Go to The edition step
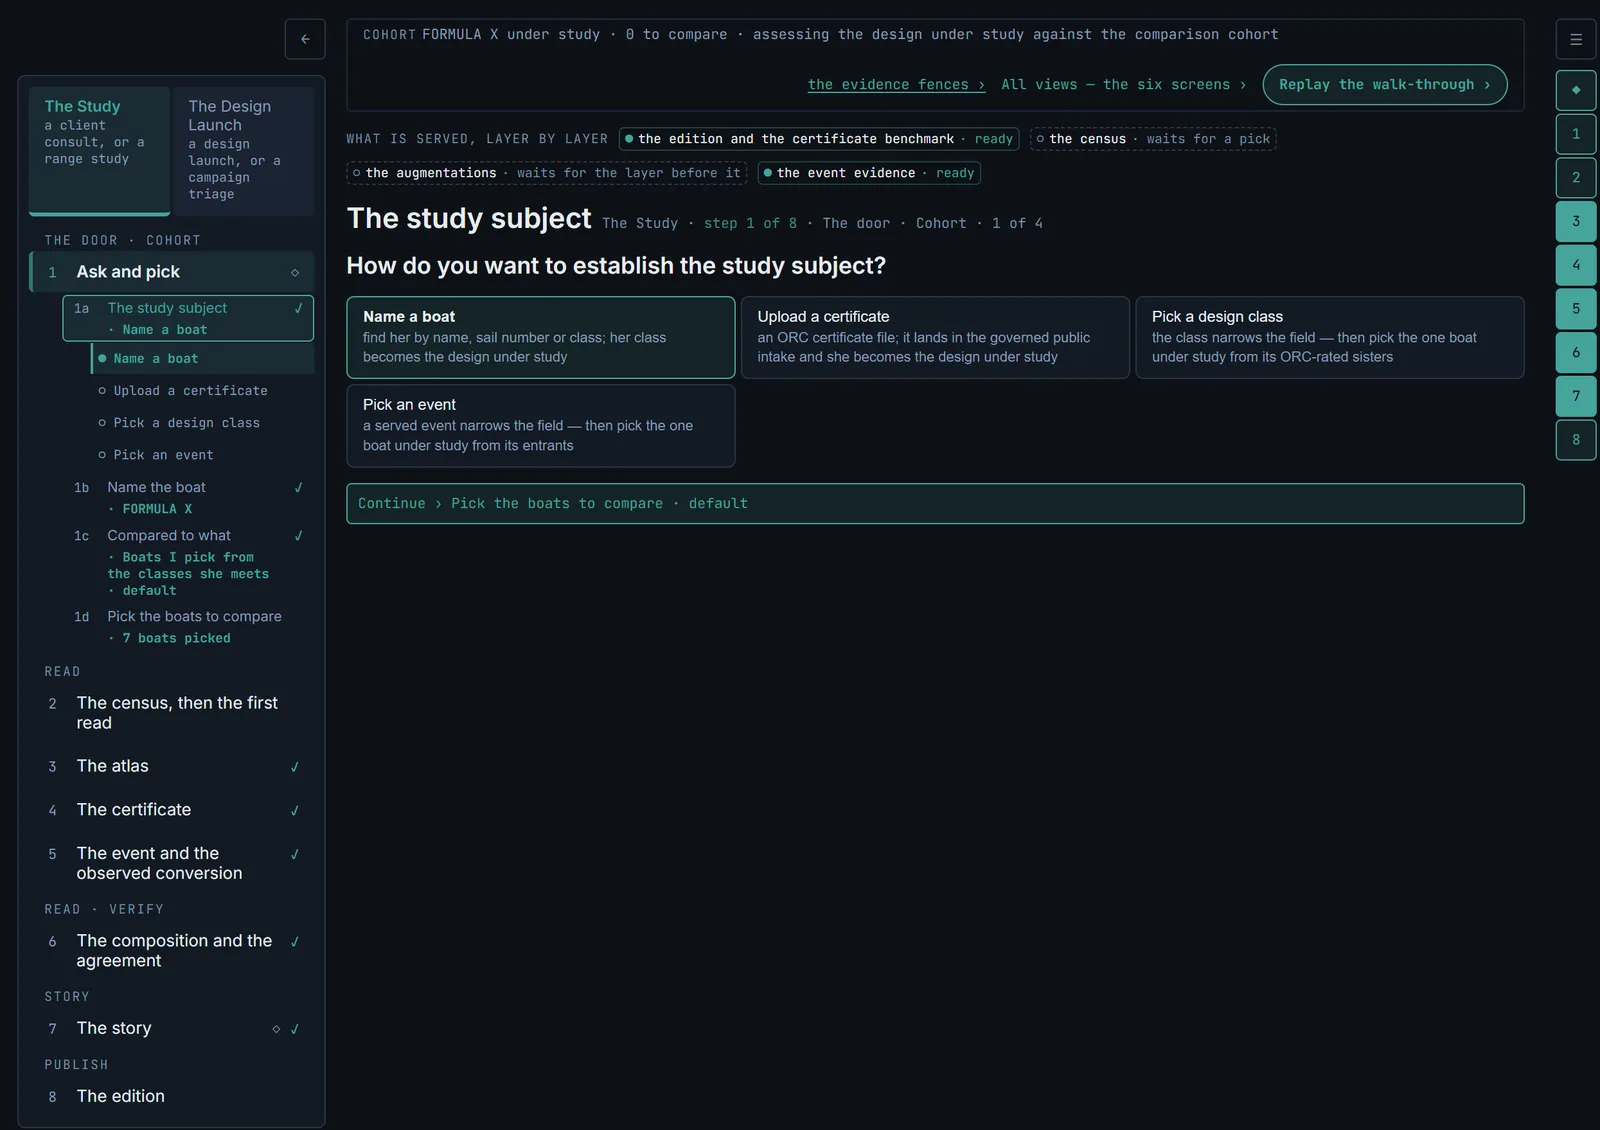 coord(171,1096)
